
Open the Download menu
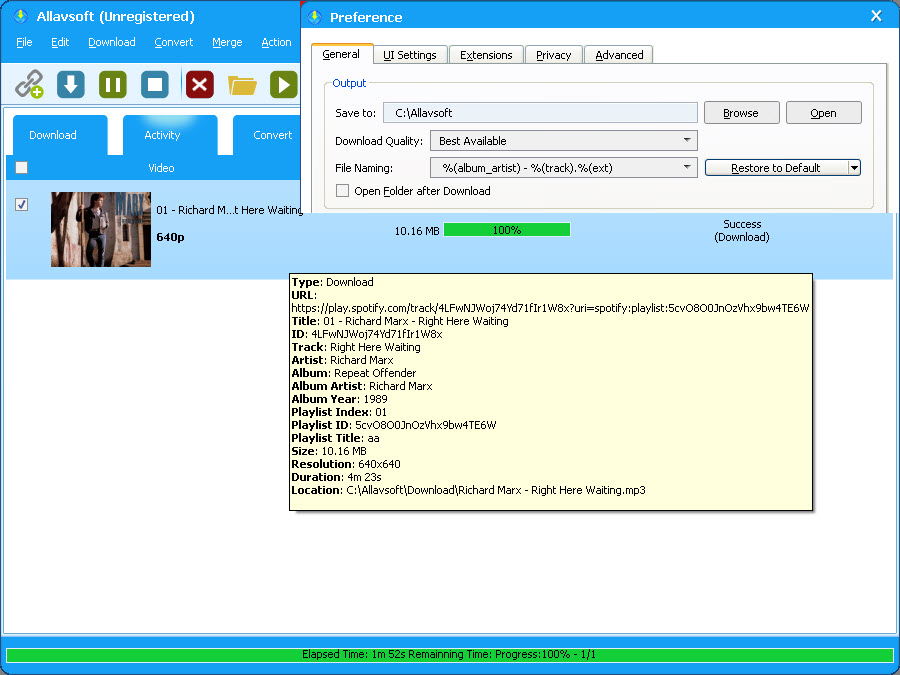tap(112, 42)
